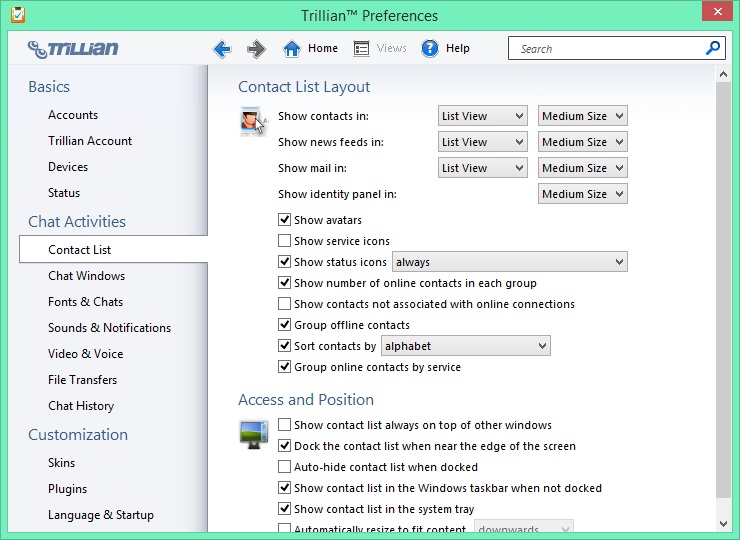Enable Show contacts not associated with online connections
This screenshot has height=540, width=740.
coord(284,304)
